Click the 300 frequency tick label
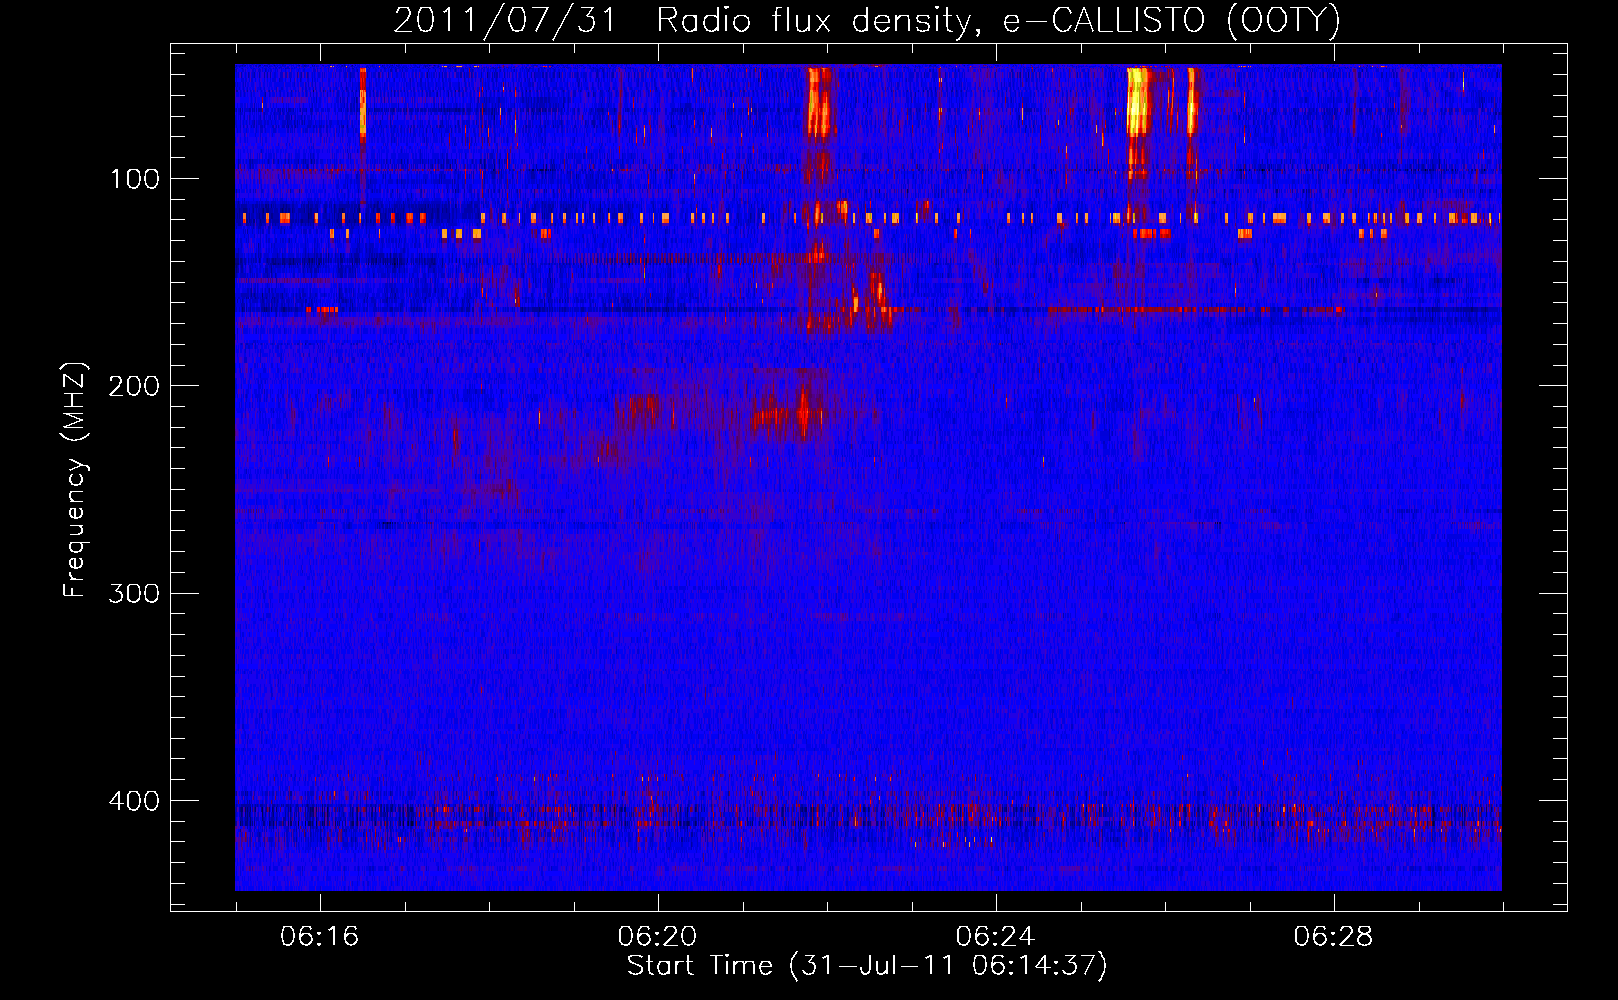The width and height of the screenshot is (1618, 1000). [134, 593]
